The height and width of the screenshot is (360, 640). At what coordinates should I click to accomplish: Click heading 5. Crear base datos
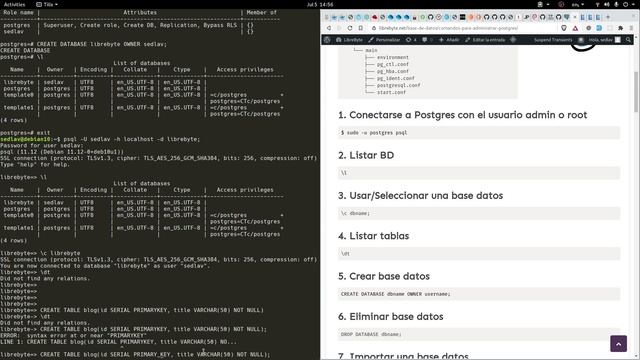point(384,276)
